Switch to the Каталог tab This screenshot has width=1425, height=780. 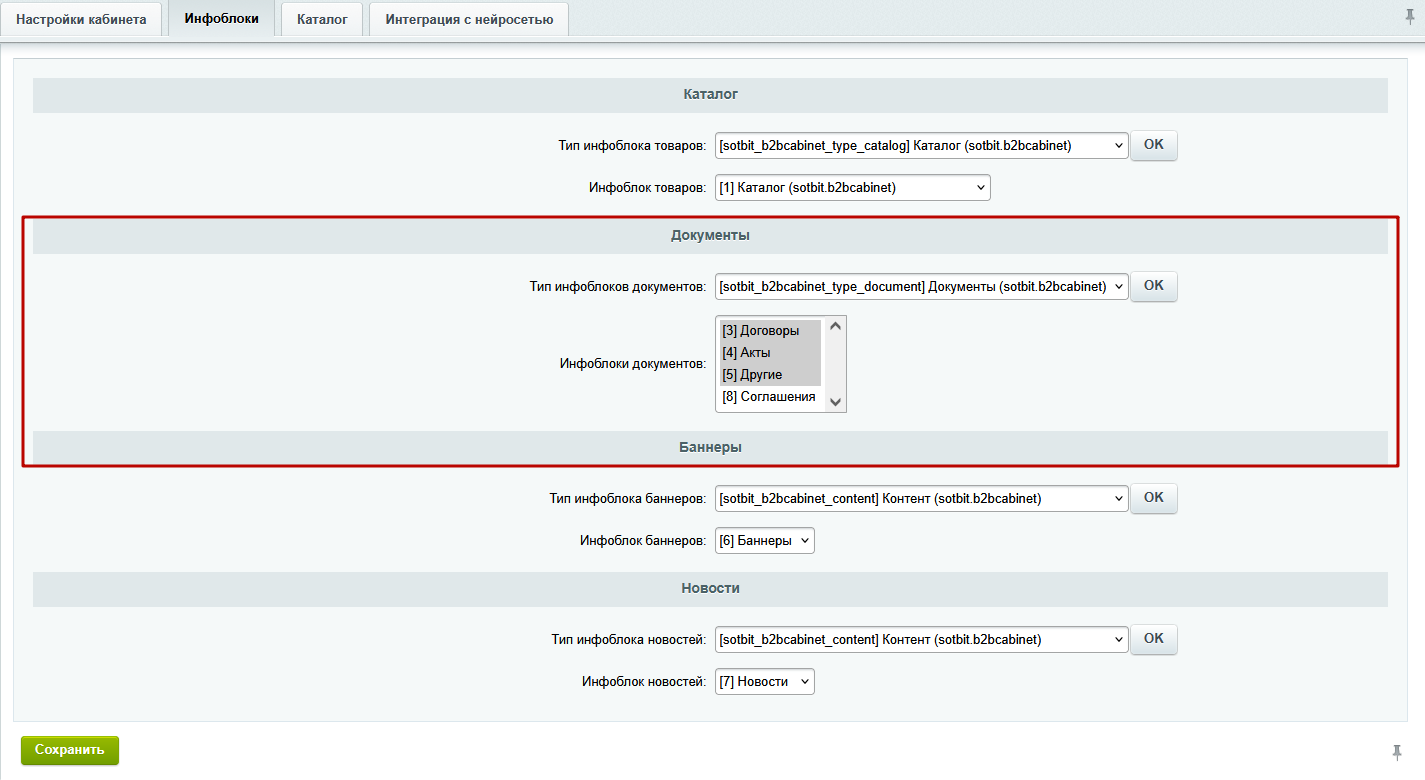click(x=322, y=19)
